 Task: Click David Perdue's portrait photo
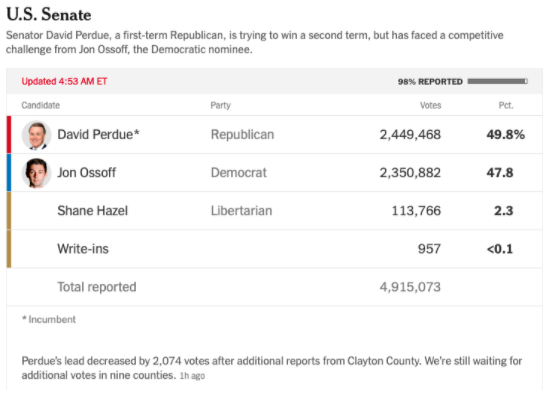(36, 135)
